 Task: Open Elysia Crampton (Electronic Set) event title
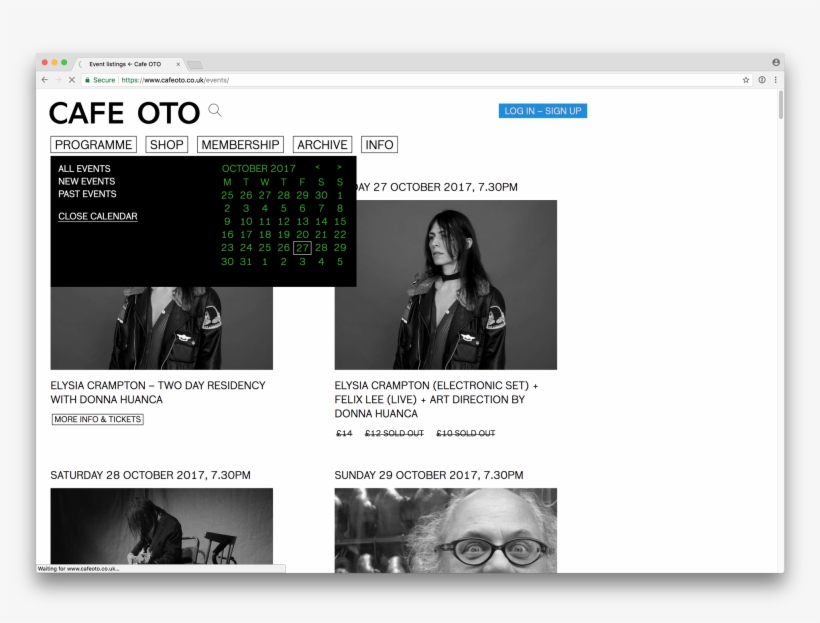(436, 399)
